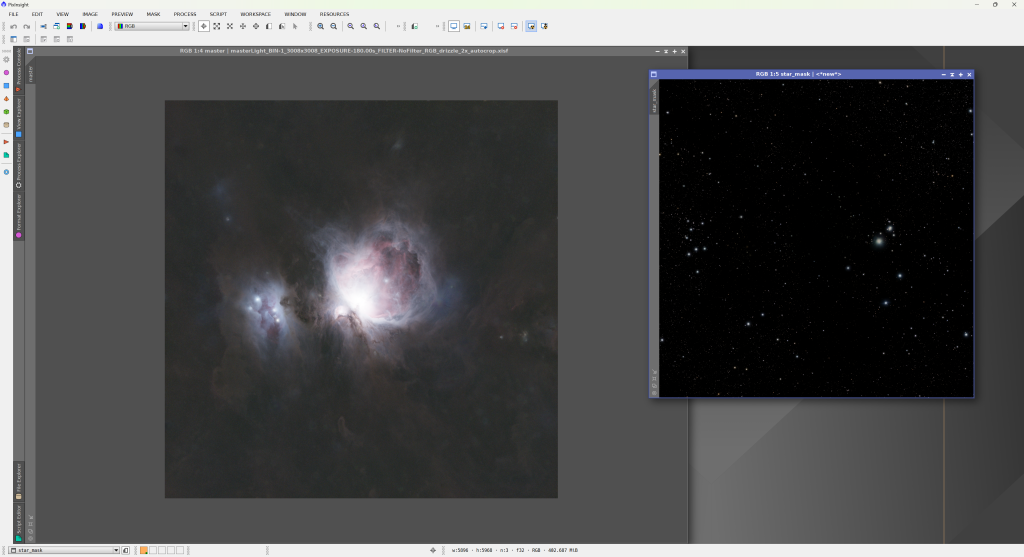1024x557 pixels.
Task: Open the File Explorer side tab
Action: (18, 482)
